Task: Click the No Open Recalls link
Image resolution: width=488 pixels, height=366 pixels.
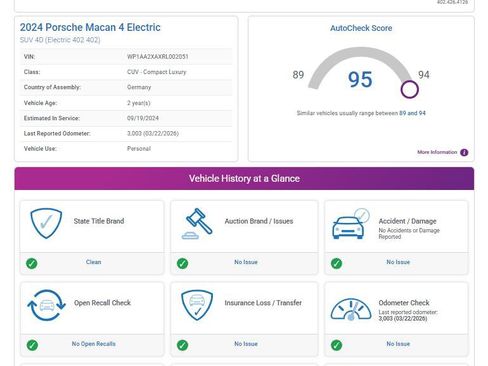Action: click(x=94, y=344)
